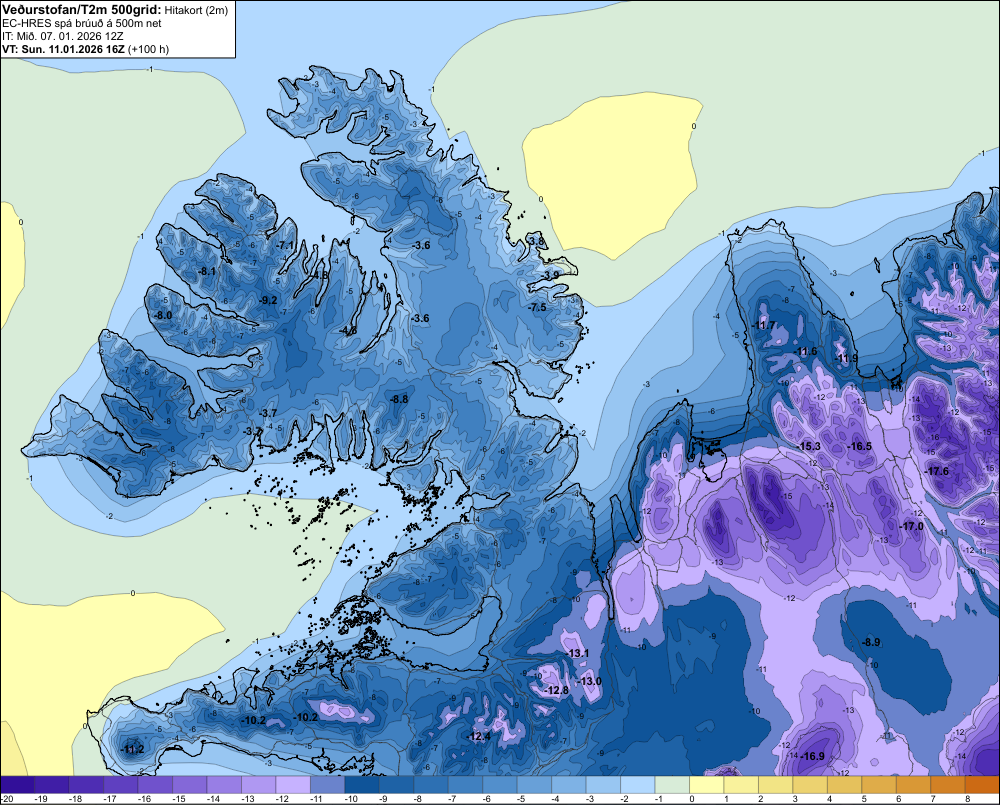Image resolution: width=1000 pixels, height=805 pixels.
Task: Click the -10 value label under the legend
Action: [350, 799]
